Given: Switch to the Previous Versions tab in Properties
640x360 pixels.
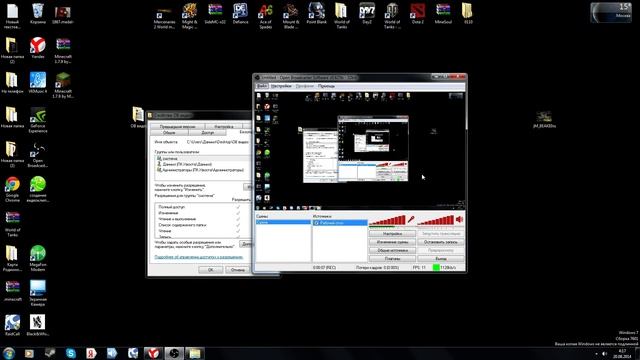Looking at the screenshot, I should point(177,127).
